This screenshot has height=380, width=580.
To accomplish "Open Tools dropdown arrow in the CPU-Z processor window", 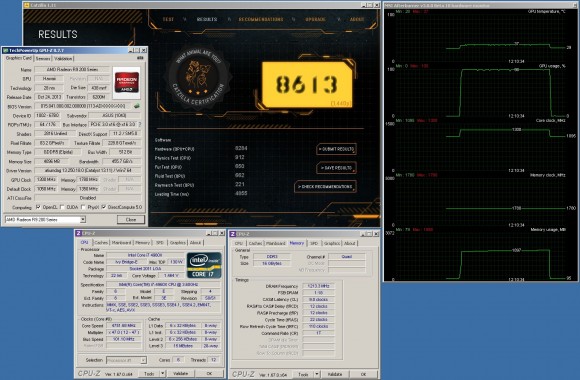I will pyautogui.click(x=162, y=374).
